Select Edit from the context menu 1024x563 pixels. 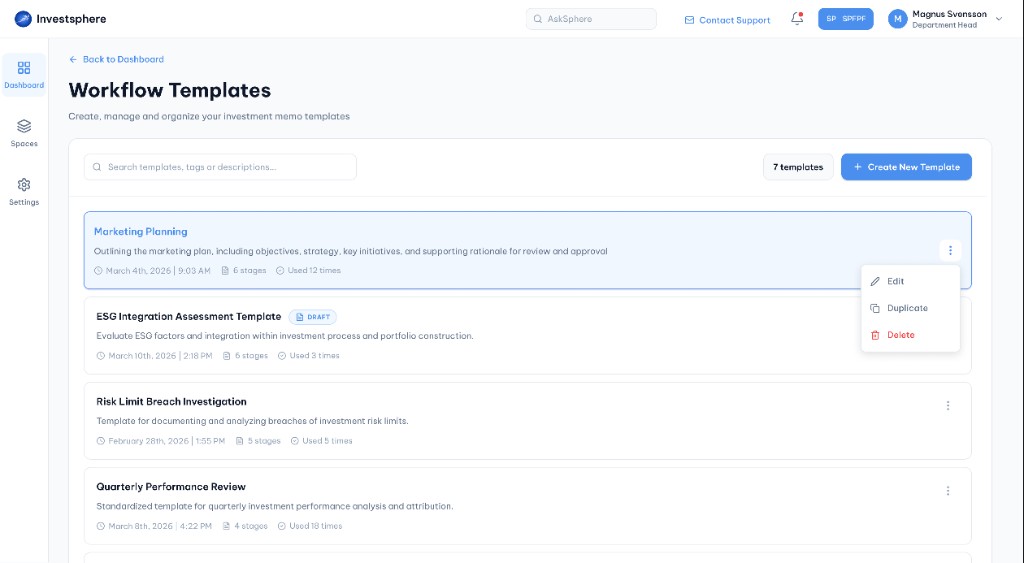click(910, 282)
